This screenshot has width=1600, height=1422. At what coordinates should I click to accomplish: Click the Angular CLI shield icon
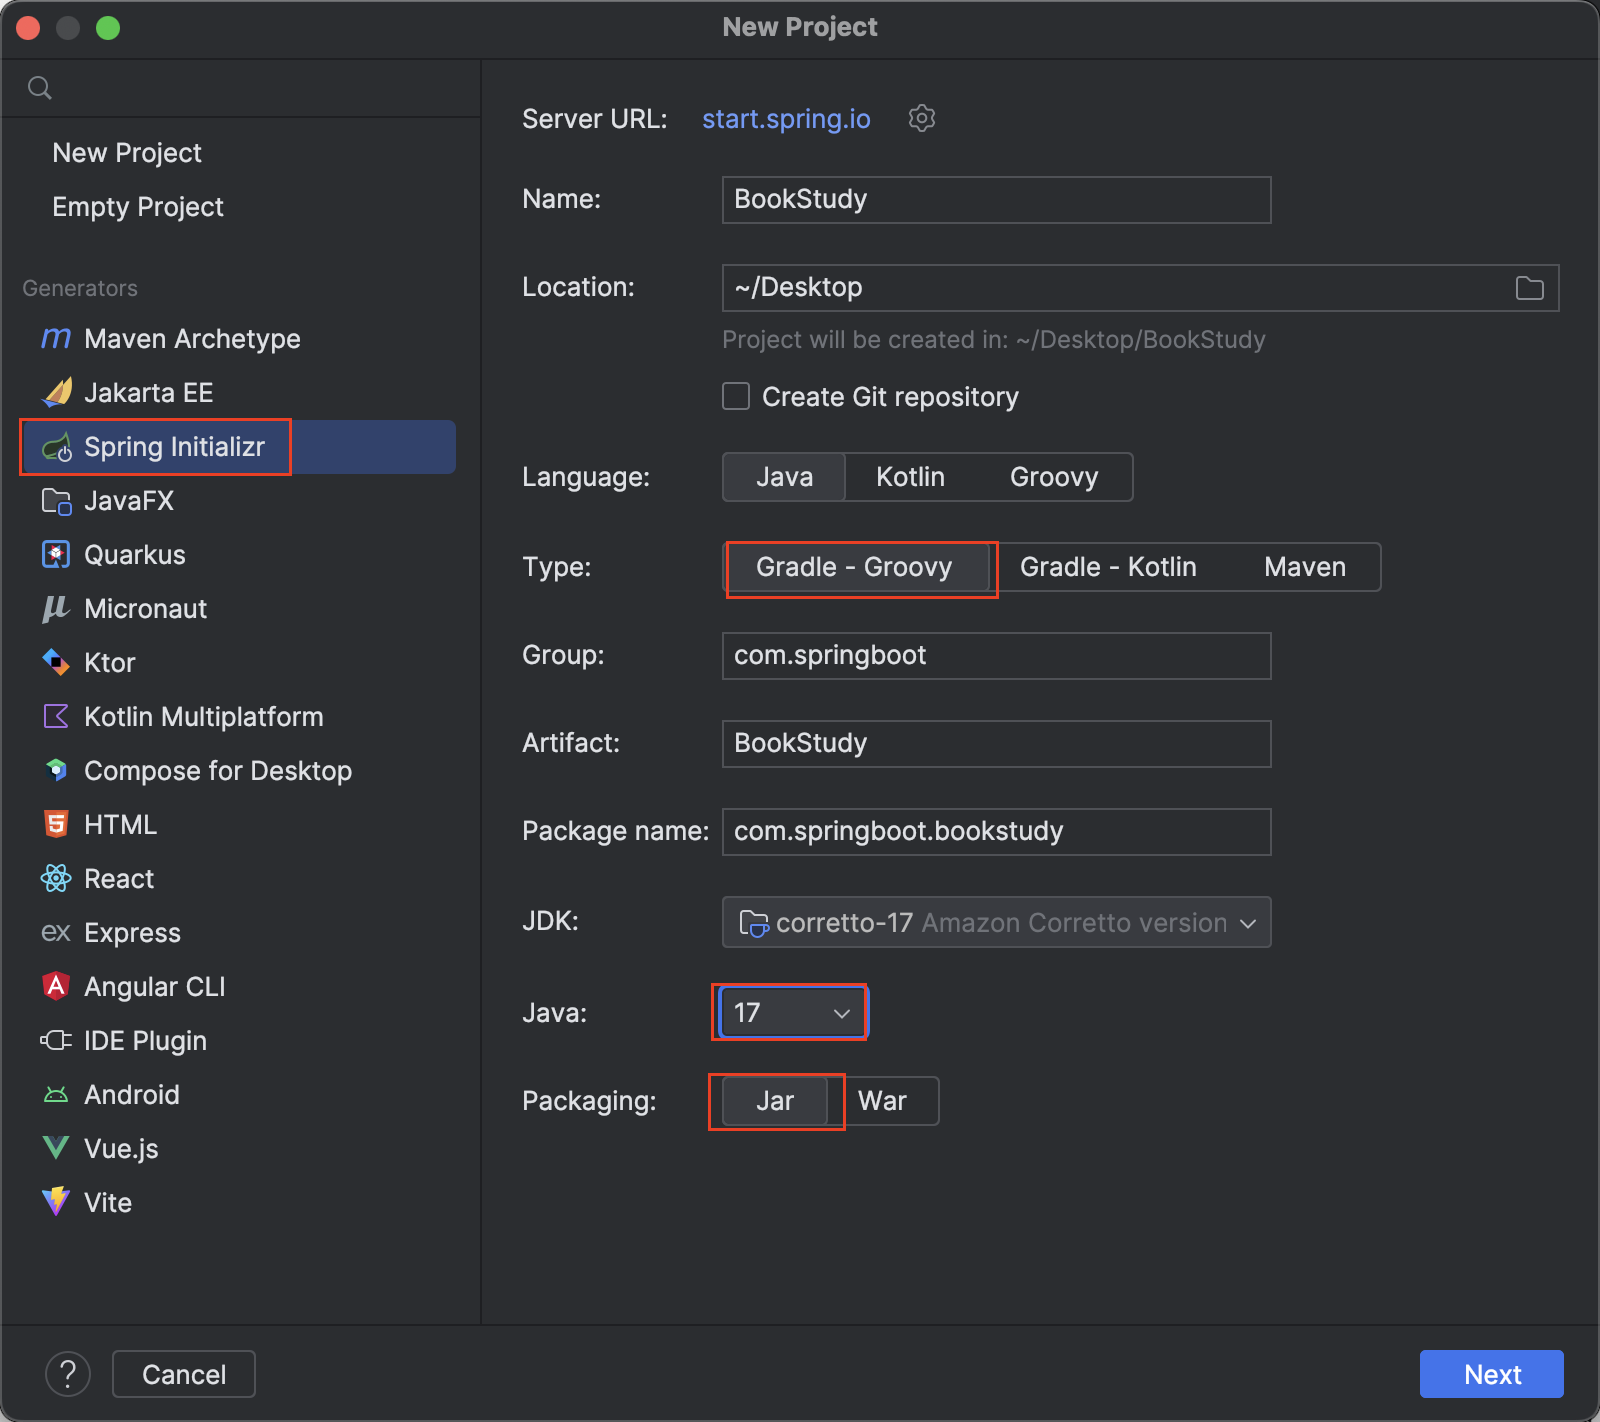coord(56,987)
